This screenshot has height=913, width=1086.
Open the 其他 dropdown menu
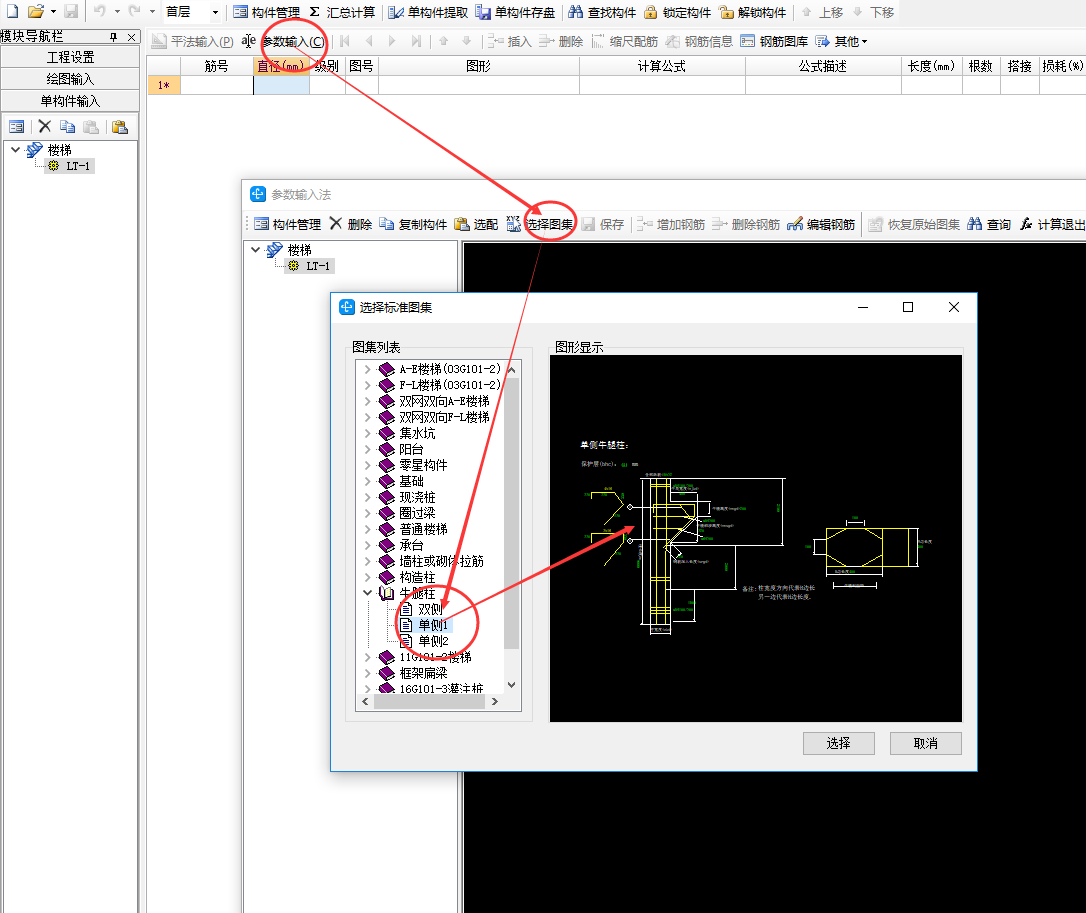pos(842,42)
